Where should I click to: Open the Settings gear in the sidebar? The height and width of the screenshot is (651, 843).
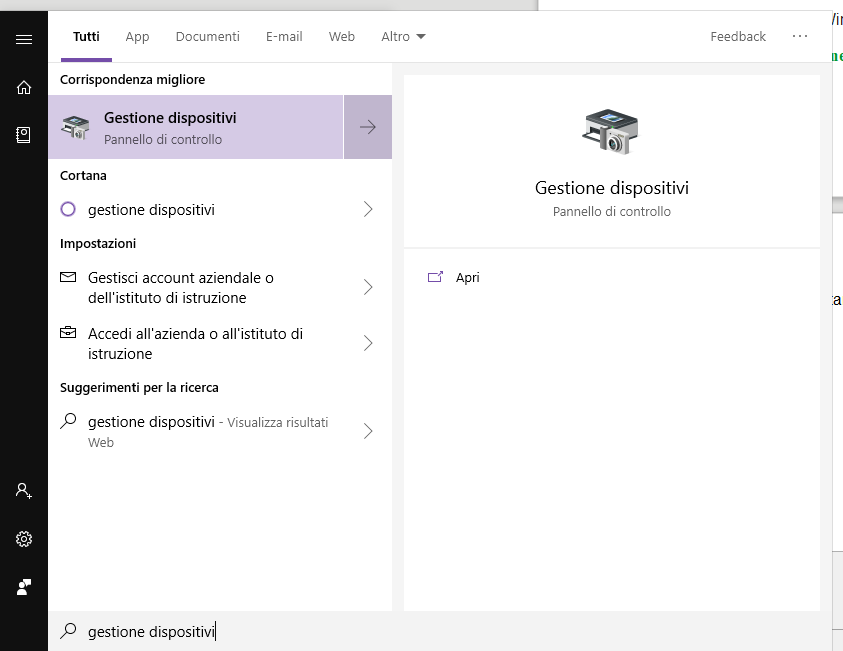(24, 539)
